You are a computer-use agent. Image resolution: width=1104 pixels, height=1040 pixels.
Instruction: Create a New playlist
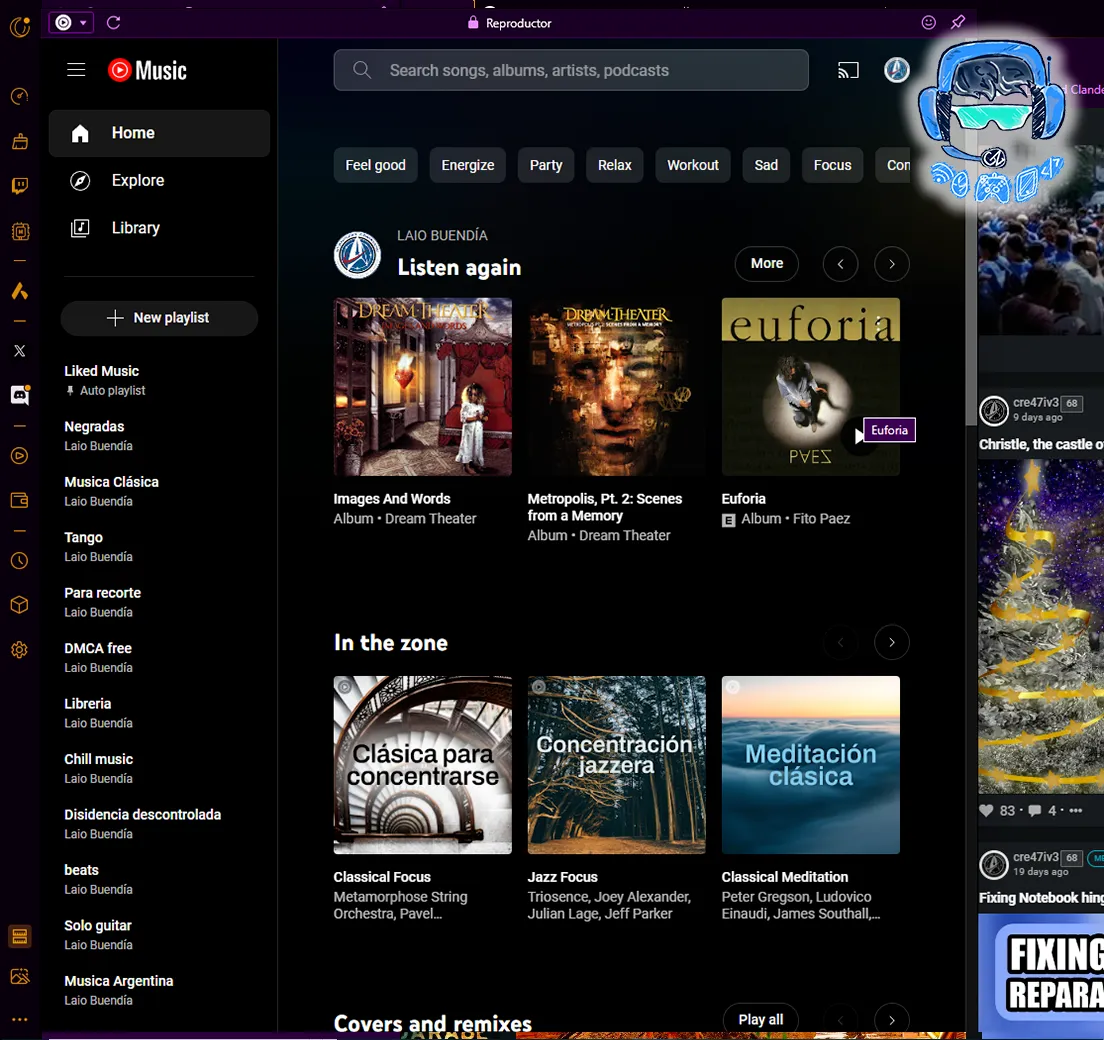coord(159,318)
